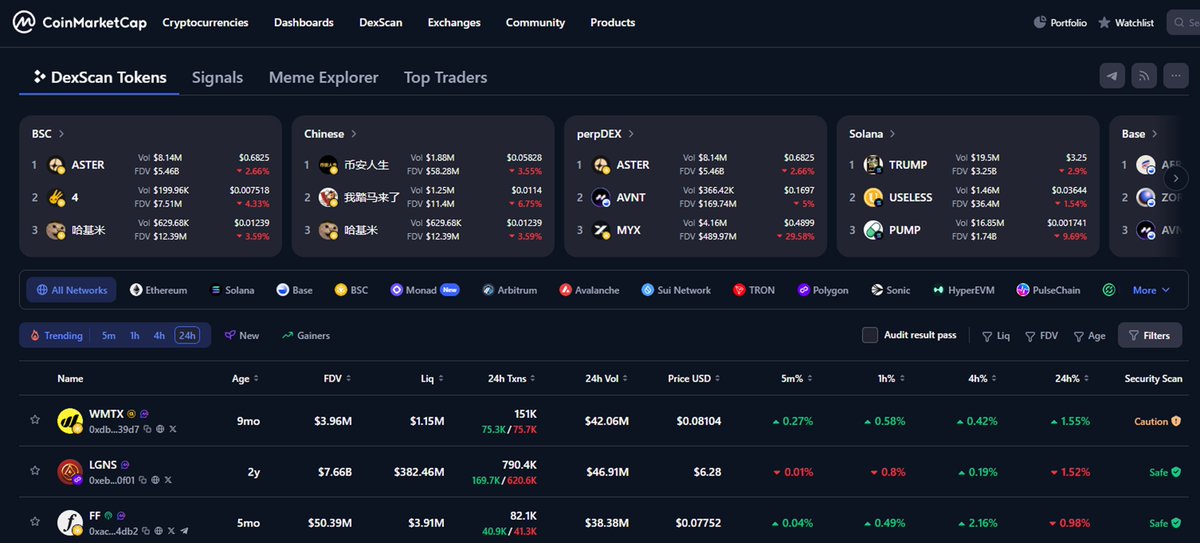Star the FF token row
1200x543 pixels.
35,522
